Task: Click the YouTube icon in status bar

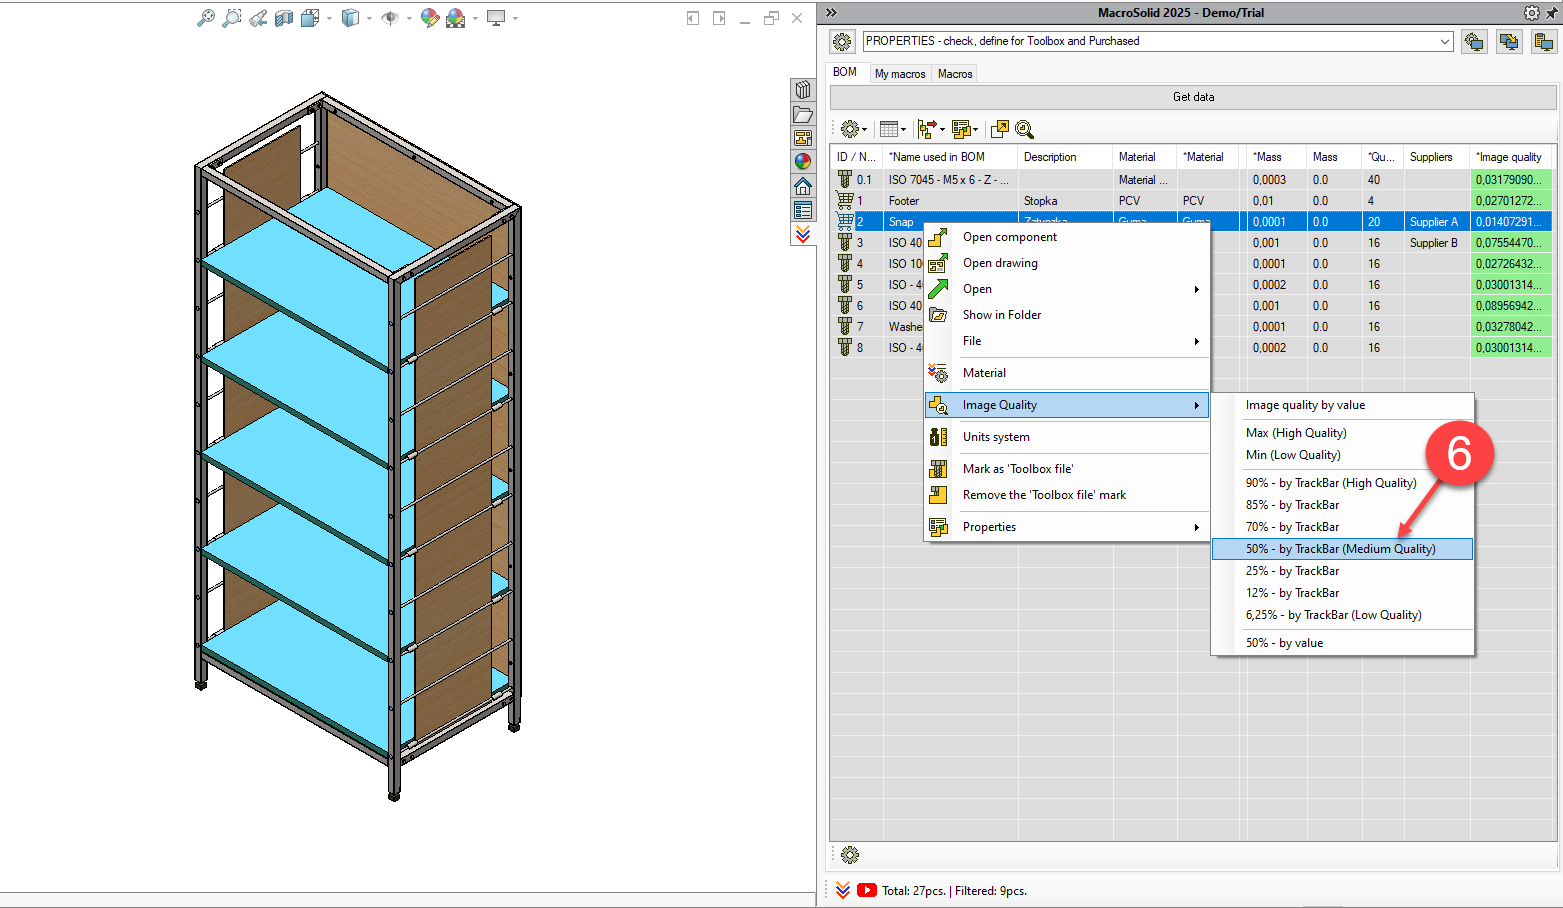Action: pos(867,890)
